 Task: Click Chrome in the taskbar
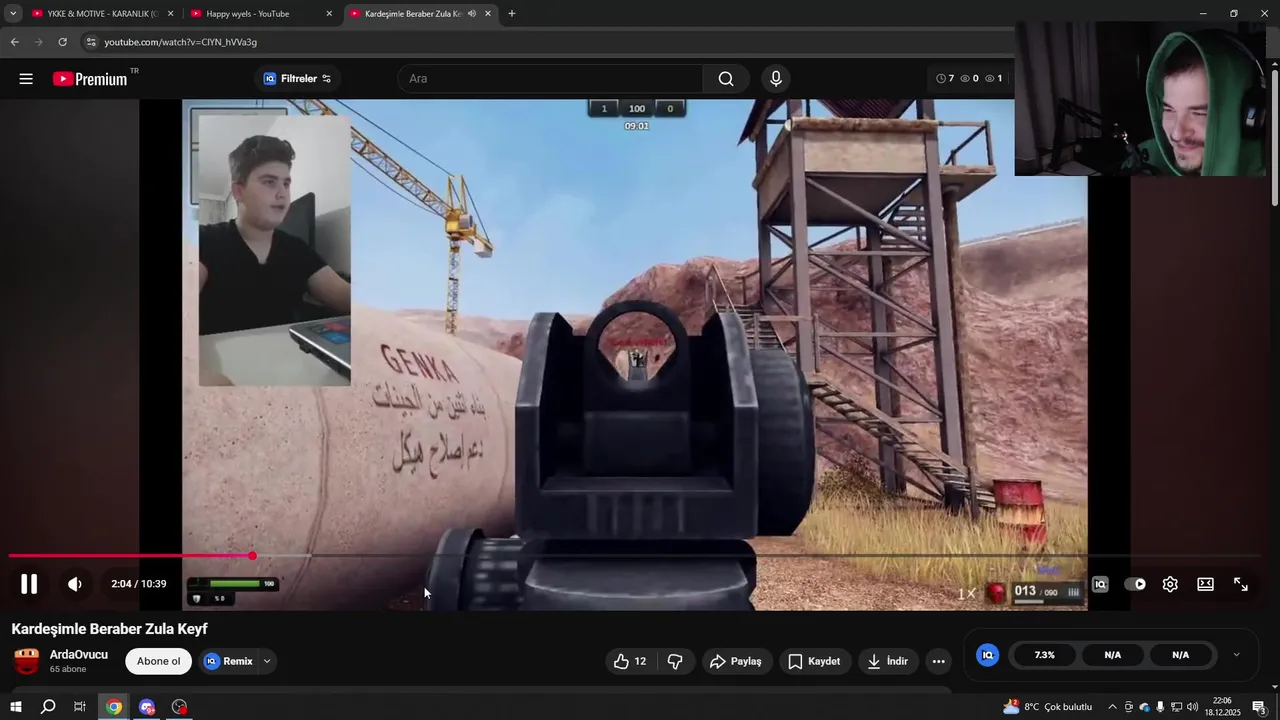pos(114,707)
